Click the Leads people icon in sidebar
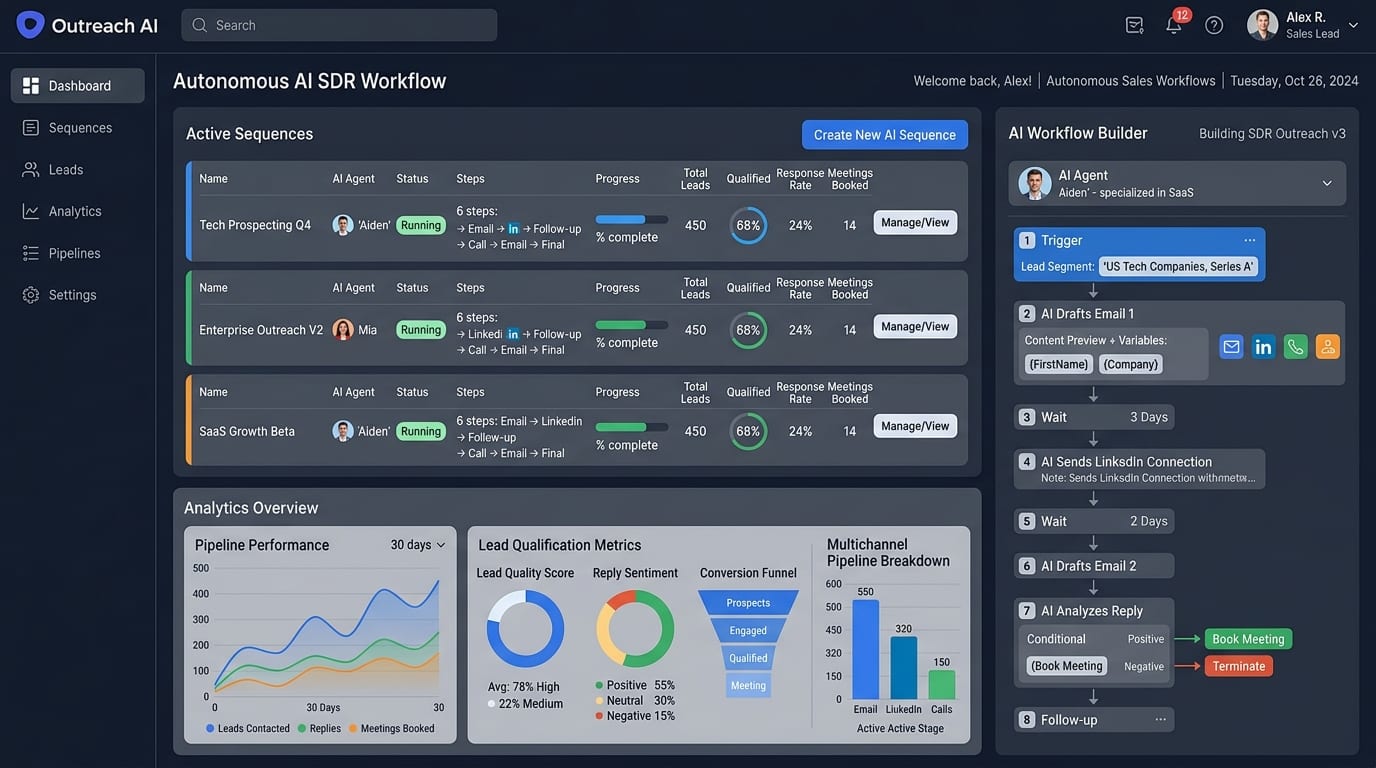This screenshot has width=1376, height=768. [x=31, y=170]
